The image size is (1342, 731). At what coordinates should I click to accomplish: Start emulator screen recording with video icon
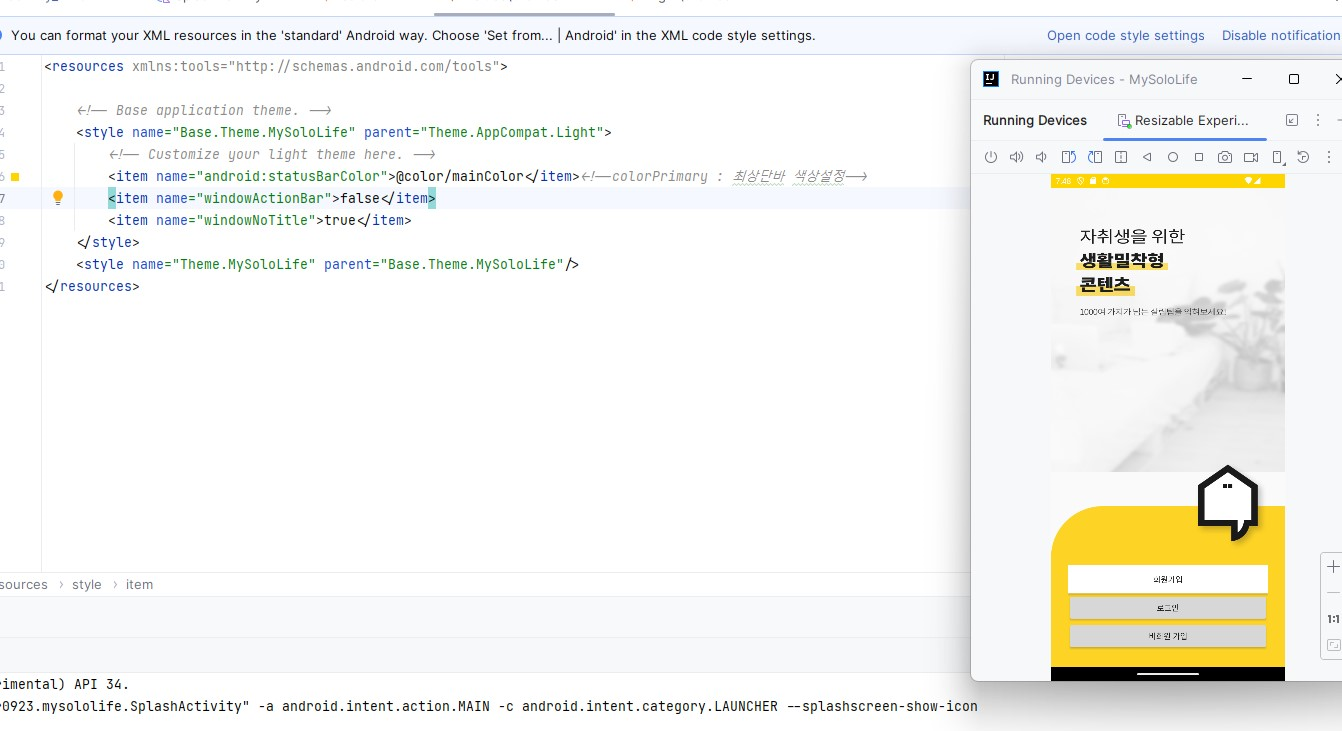click(x=1251, y=157)
